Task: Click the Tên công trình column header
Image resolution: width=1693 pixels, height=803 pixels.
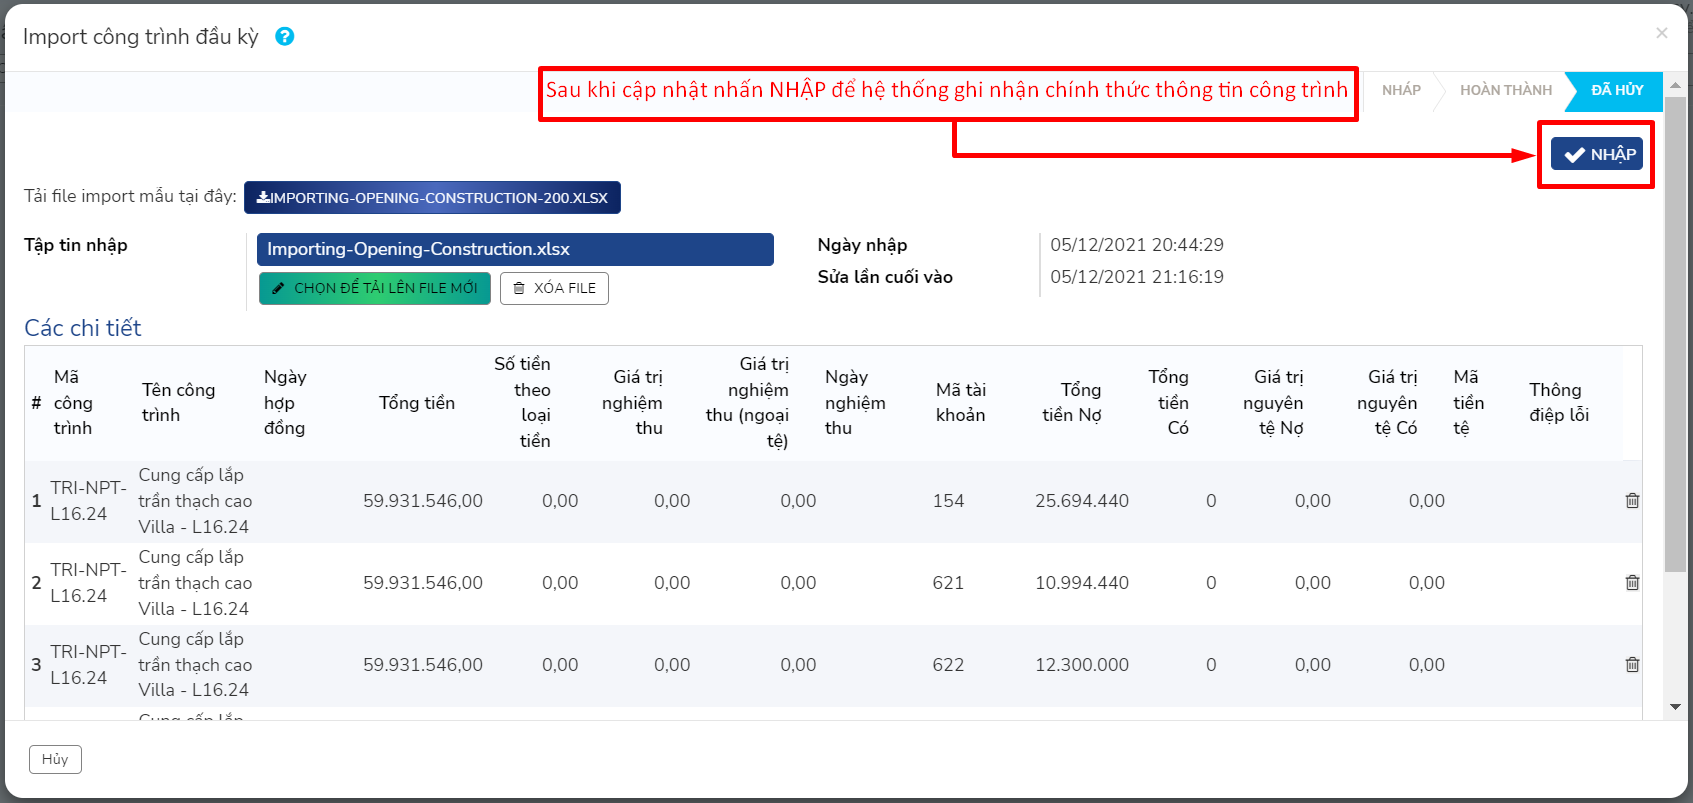Action: click(178, 403)
